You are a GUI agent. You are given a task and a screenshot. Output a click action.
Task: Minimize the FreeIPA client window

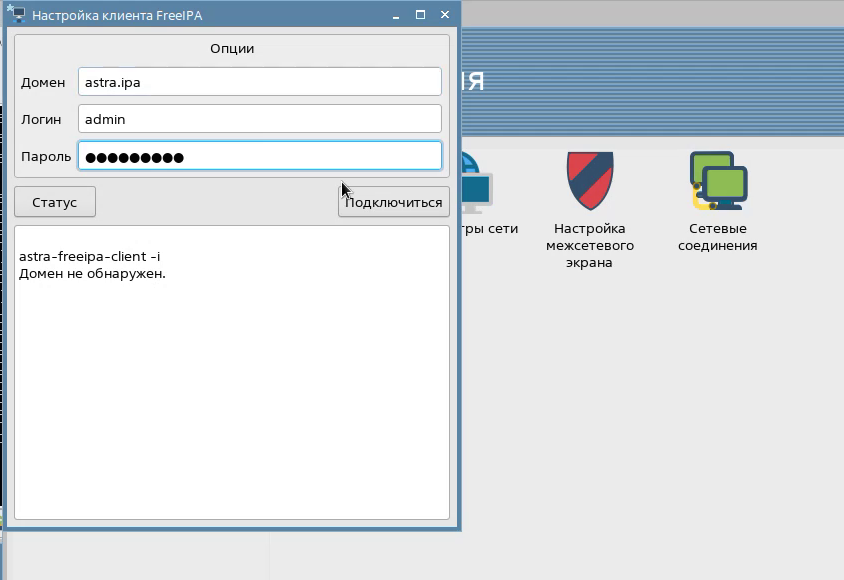click(x=396, y=16)
